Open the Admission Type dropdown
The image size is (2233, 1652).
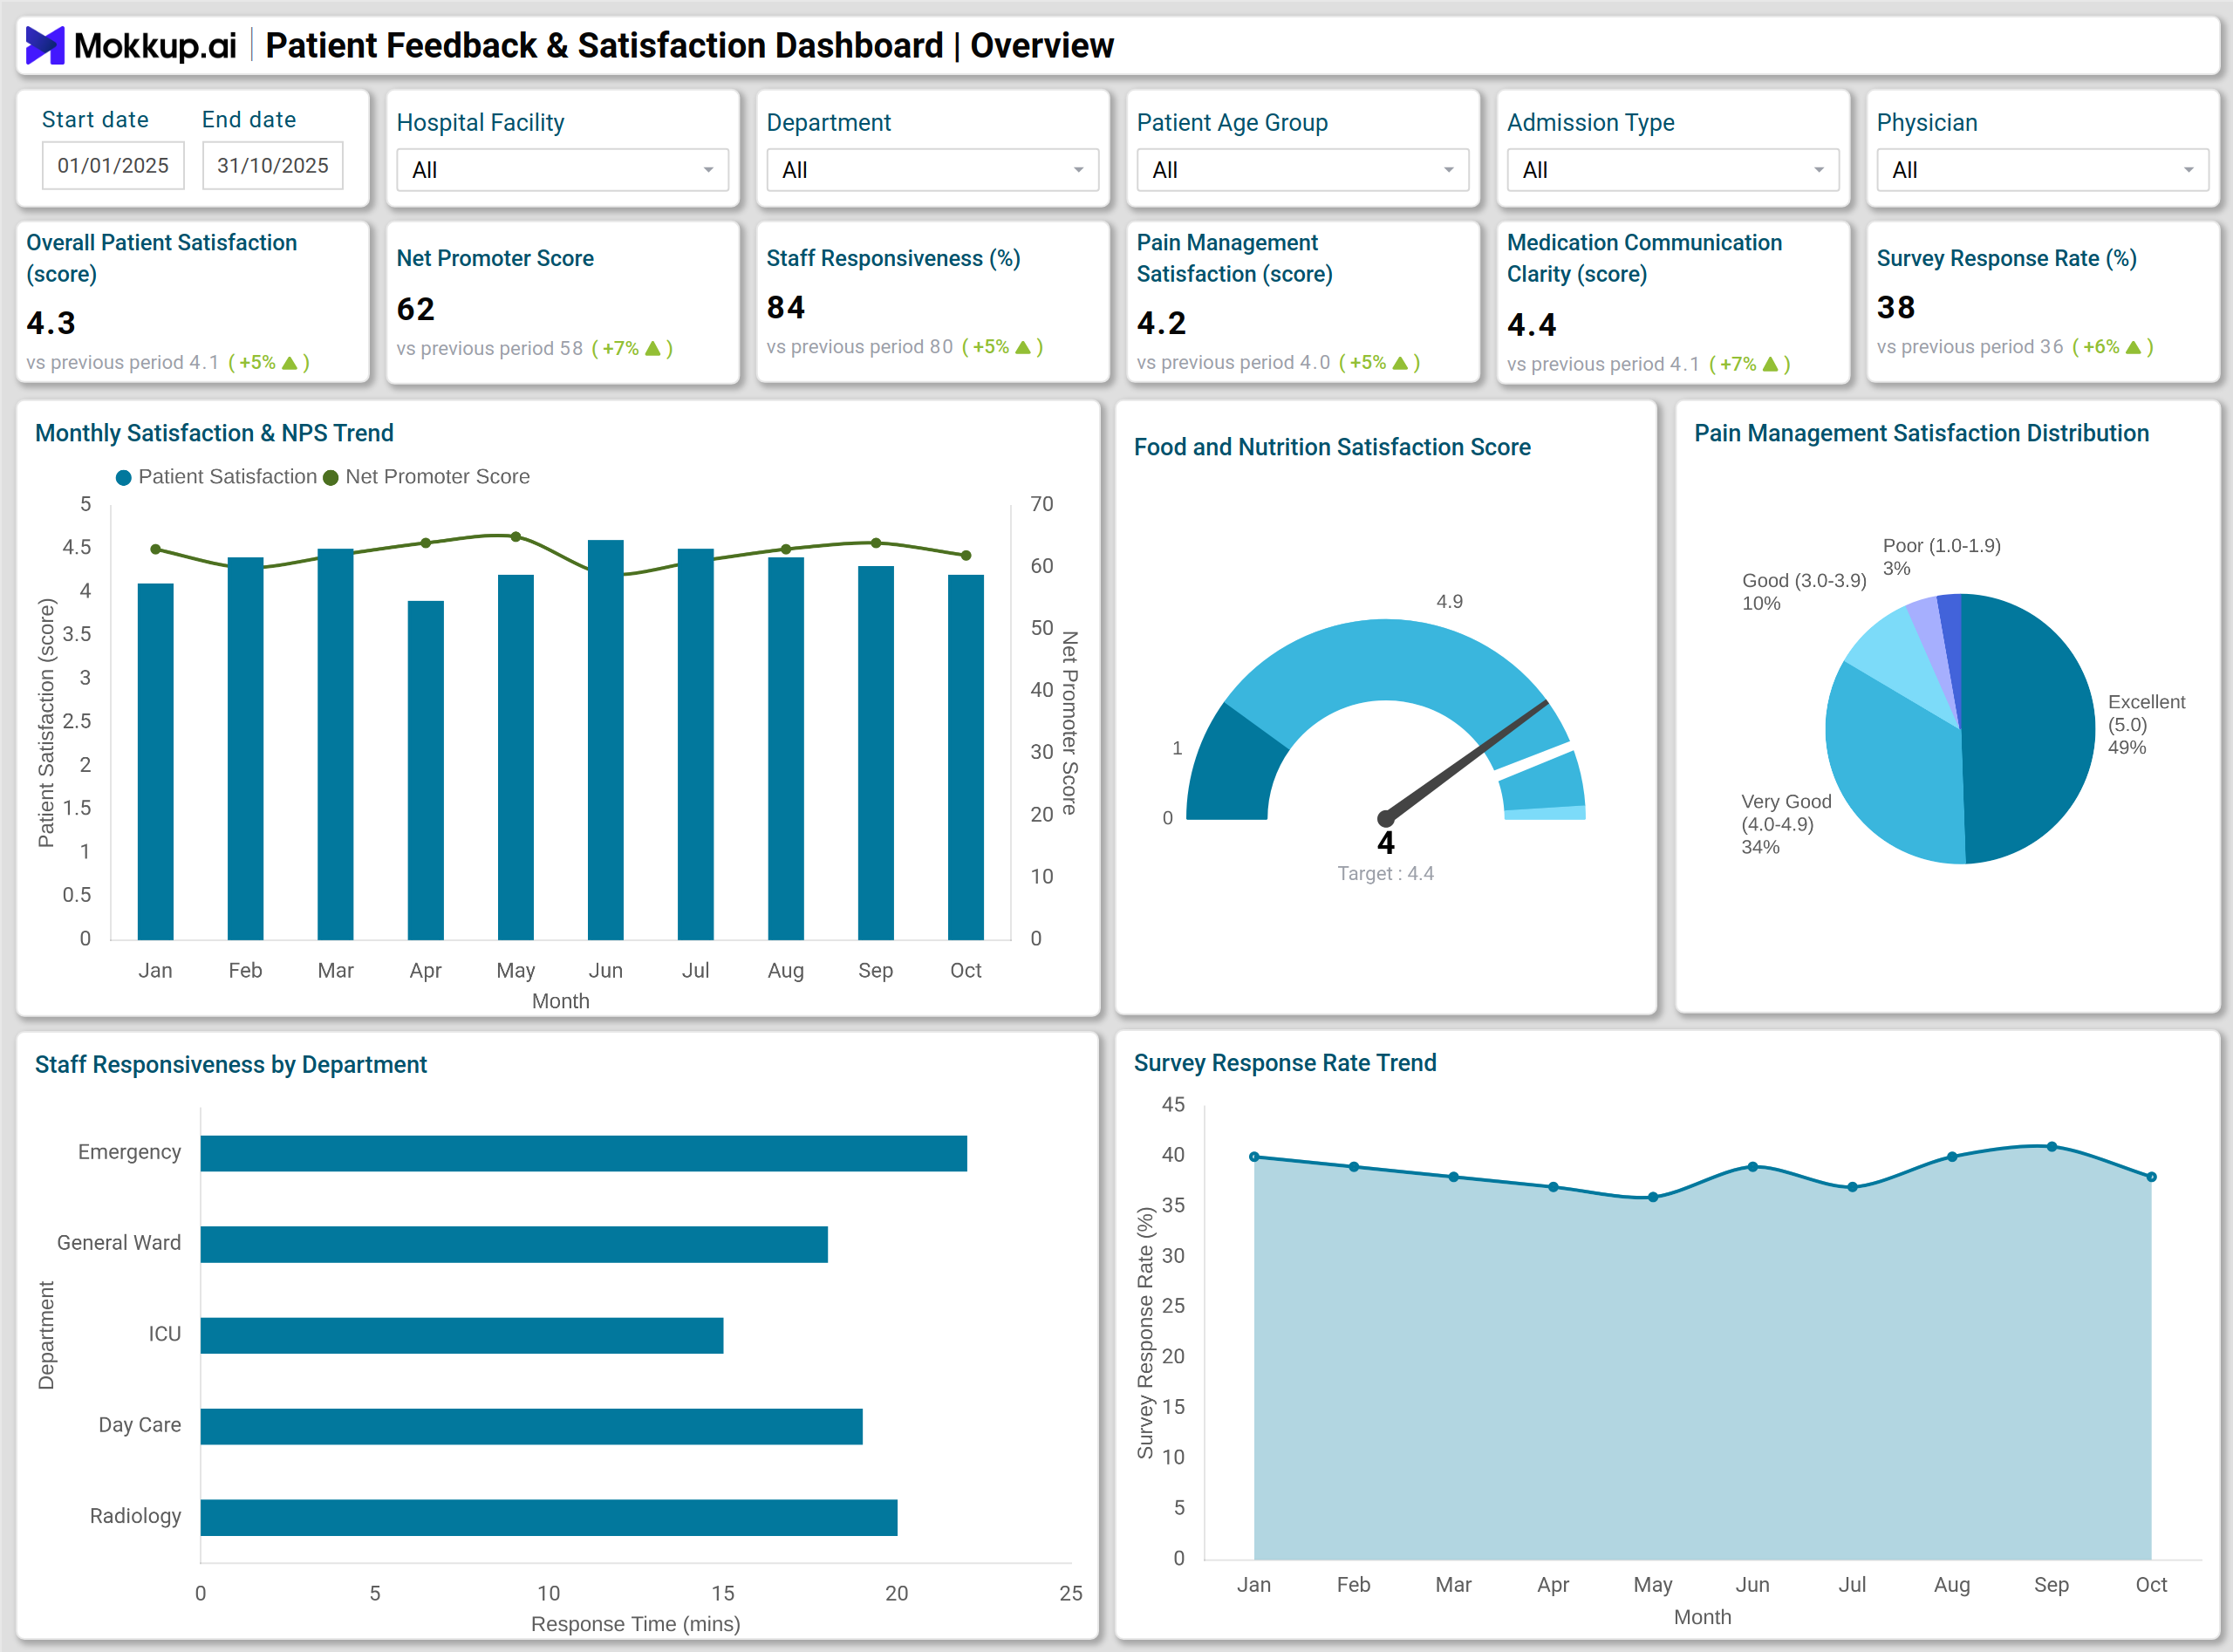[x=1672, y=170]
